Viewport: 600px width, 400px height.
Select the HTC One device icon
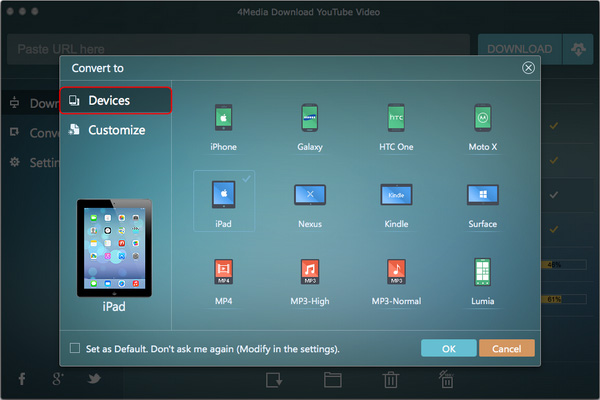point(397,119)
